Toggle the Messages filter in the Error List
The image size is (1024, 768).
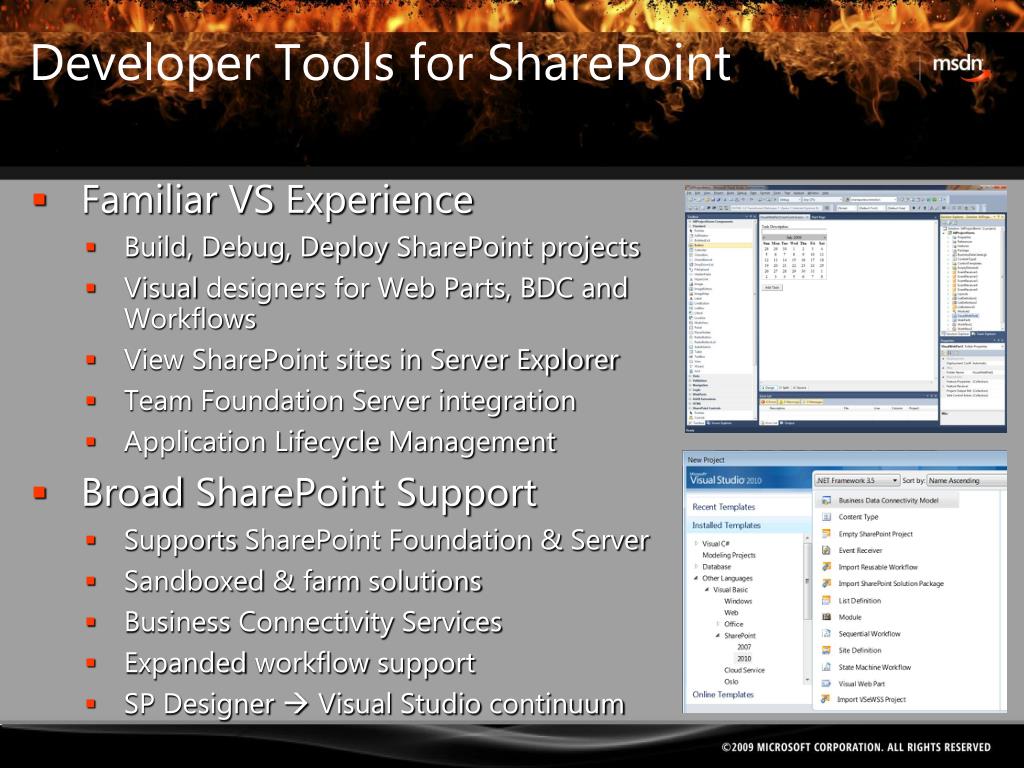click(812, 402)
